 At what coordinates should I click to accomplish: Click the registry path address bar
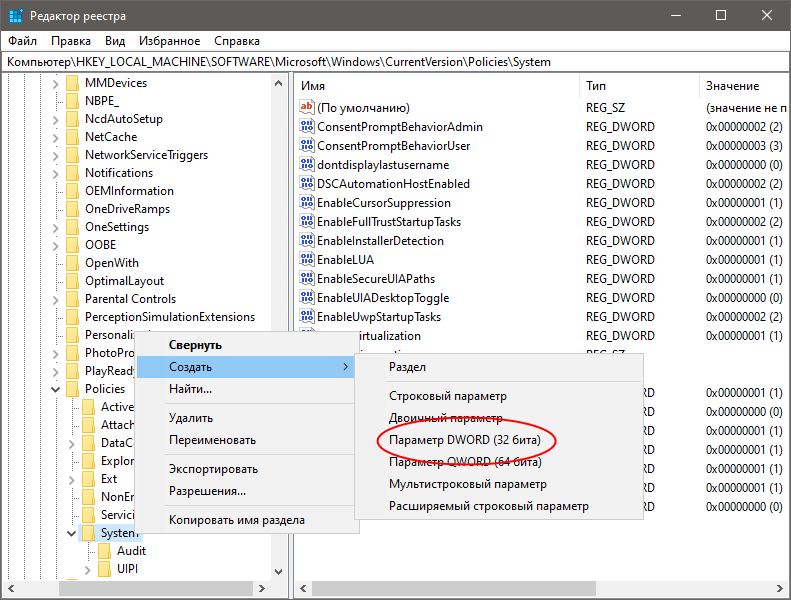395,62
